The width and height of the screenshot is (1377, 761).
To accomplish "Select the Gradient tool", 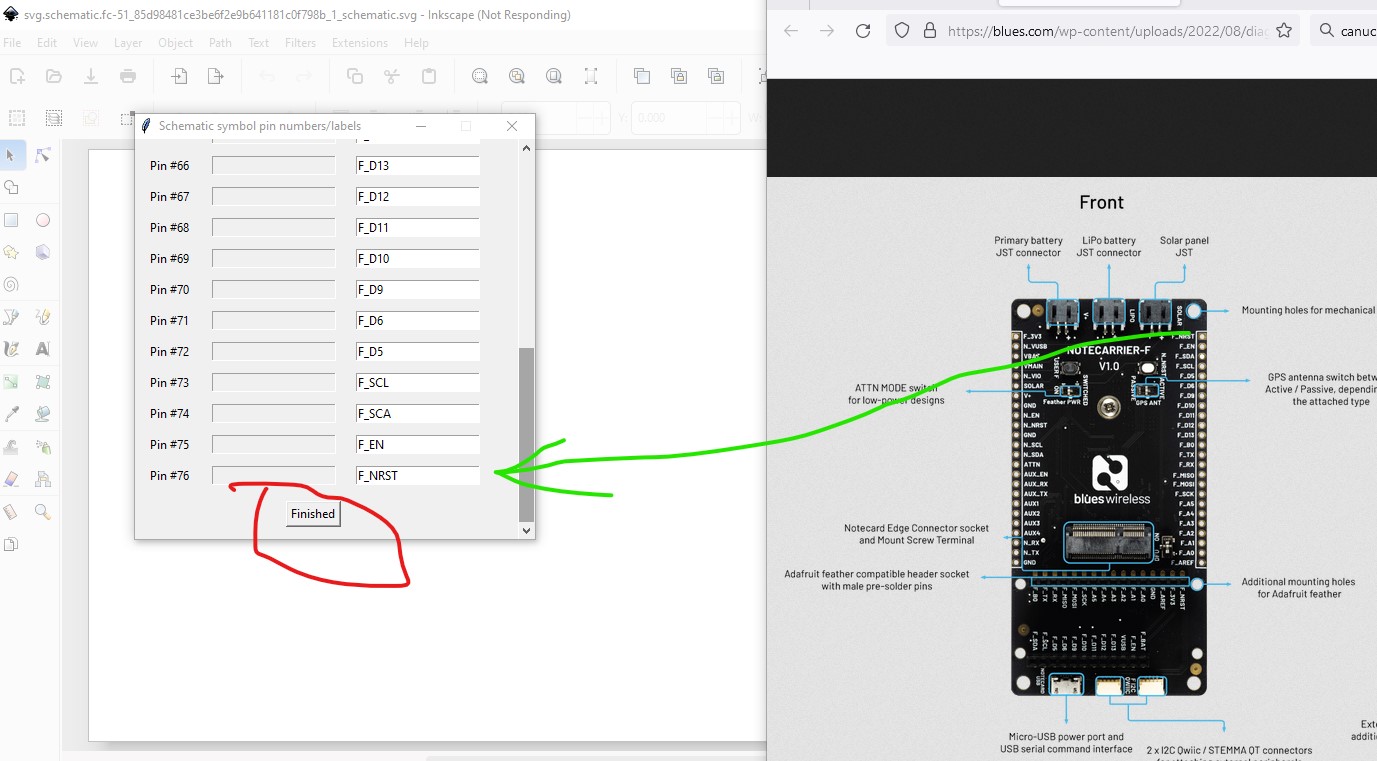I will click(x=11, y=382).
